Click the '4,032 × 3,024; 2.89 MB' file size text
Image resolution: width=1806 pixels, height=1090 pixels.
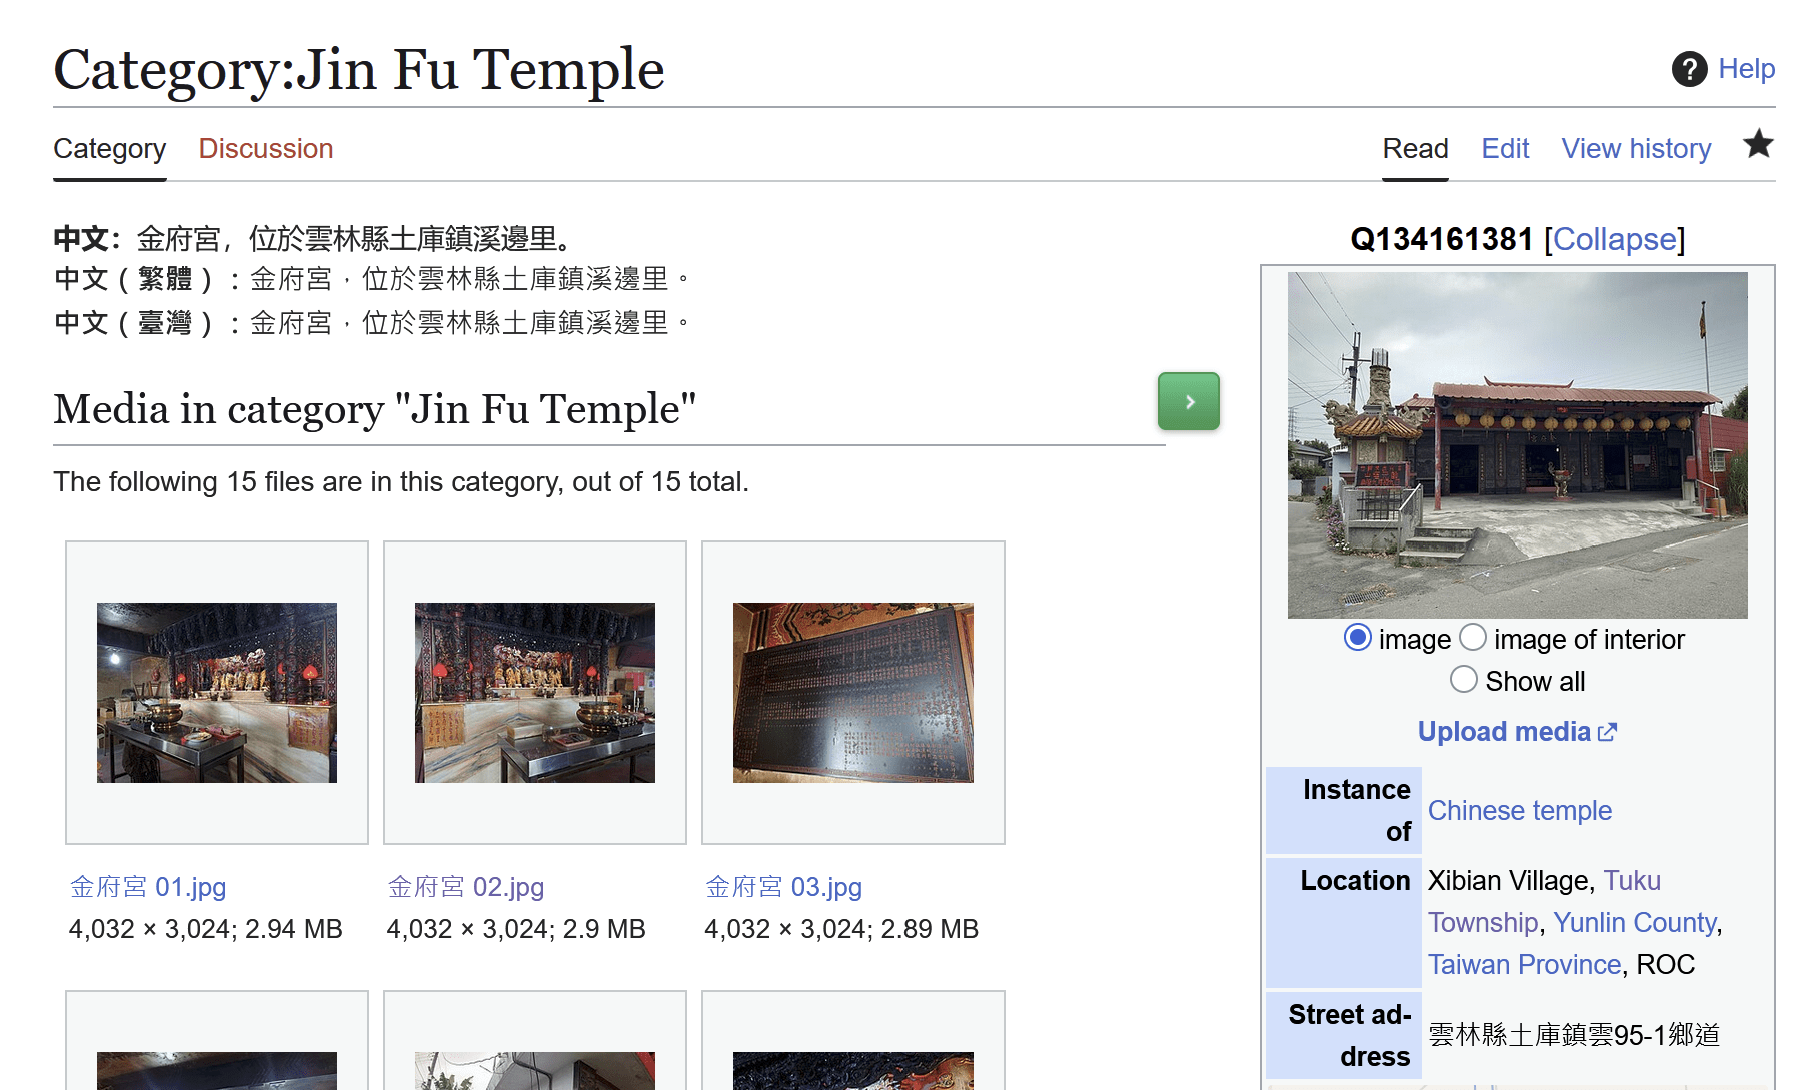[842, 929]
